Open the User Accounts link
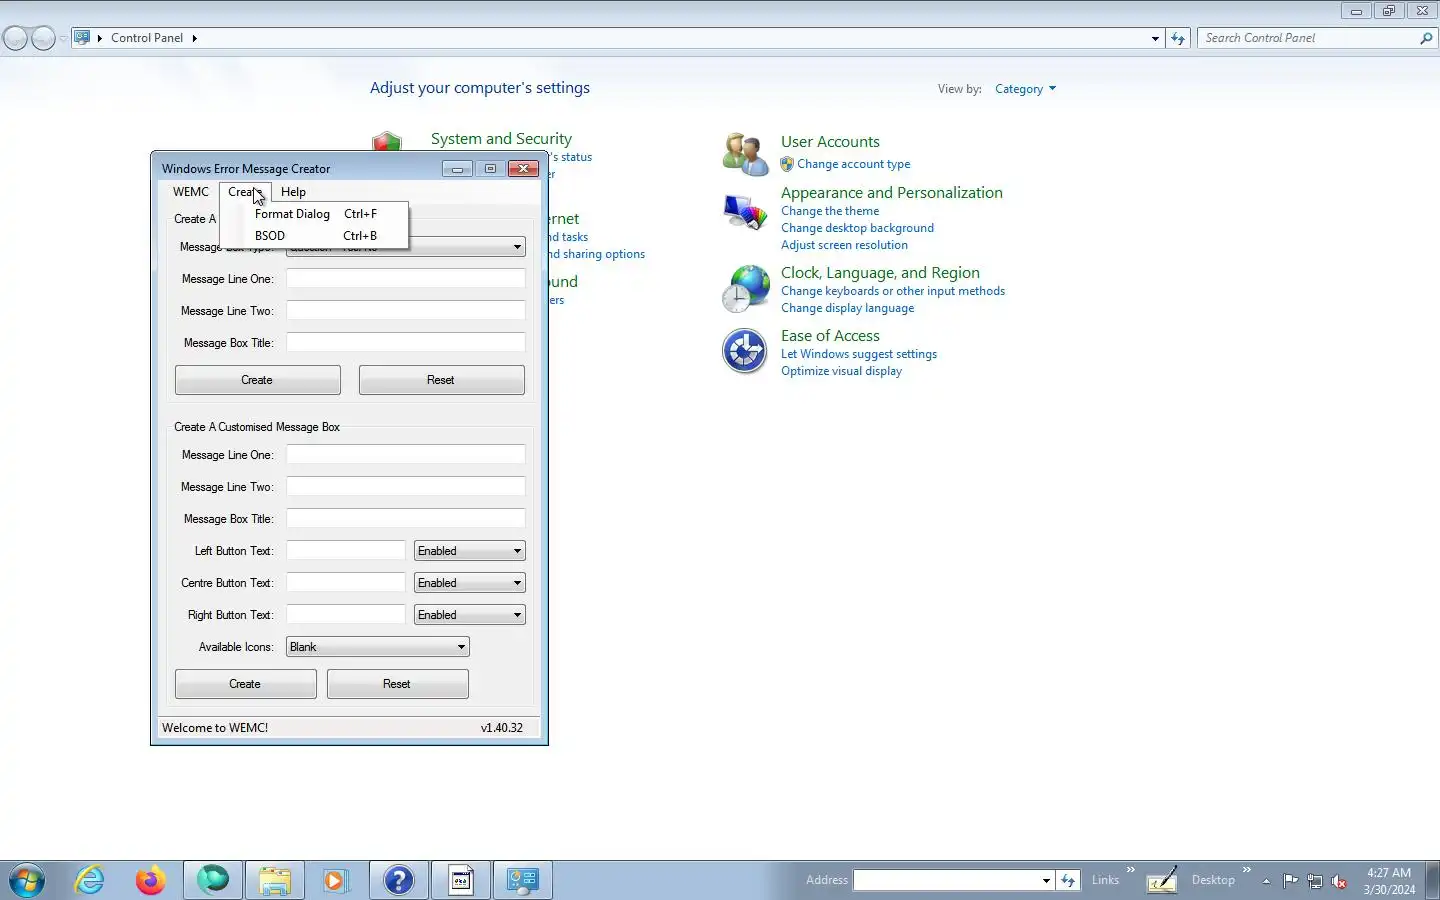1440x900 pixels. [x=830, y=142]
